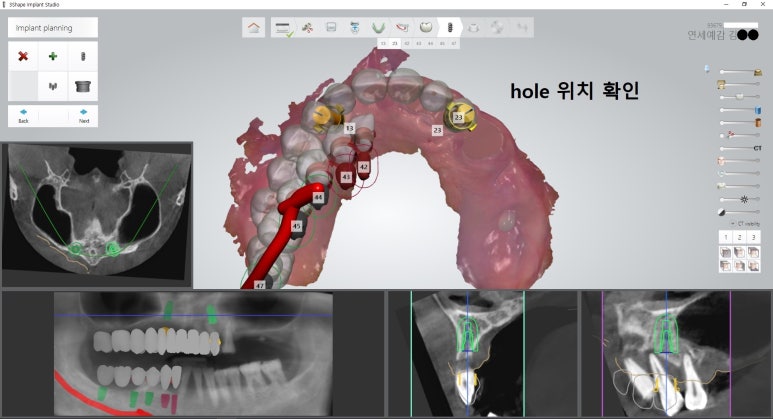Image resolution: width=773 pixels, height=419 pixels.
Task: Select view preset button 2
Action: 739,237
